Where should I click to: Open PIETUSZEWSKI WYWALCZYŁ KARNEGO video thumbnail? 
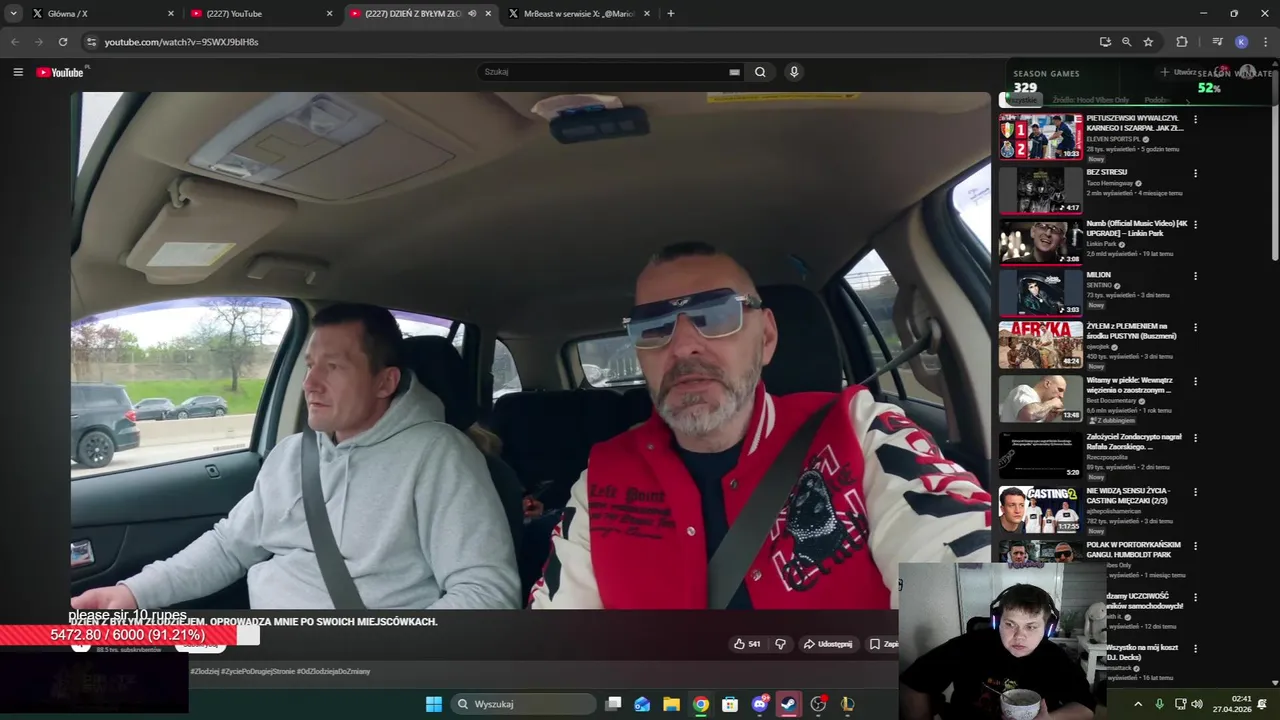[1040, 137]
